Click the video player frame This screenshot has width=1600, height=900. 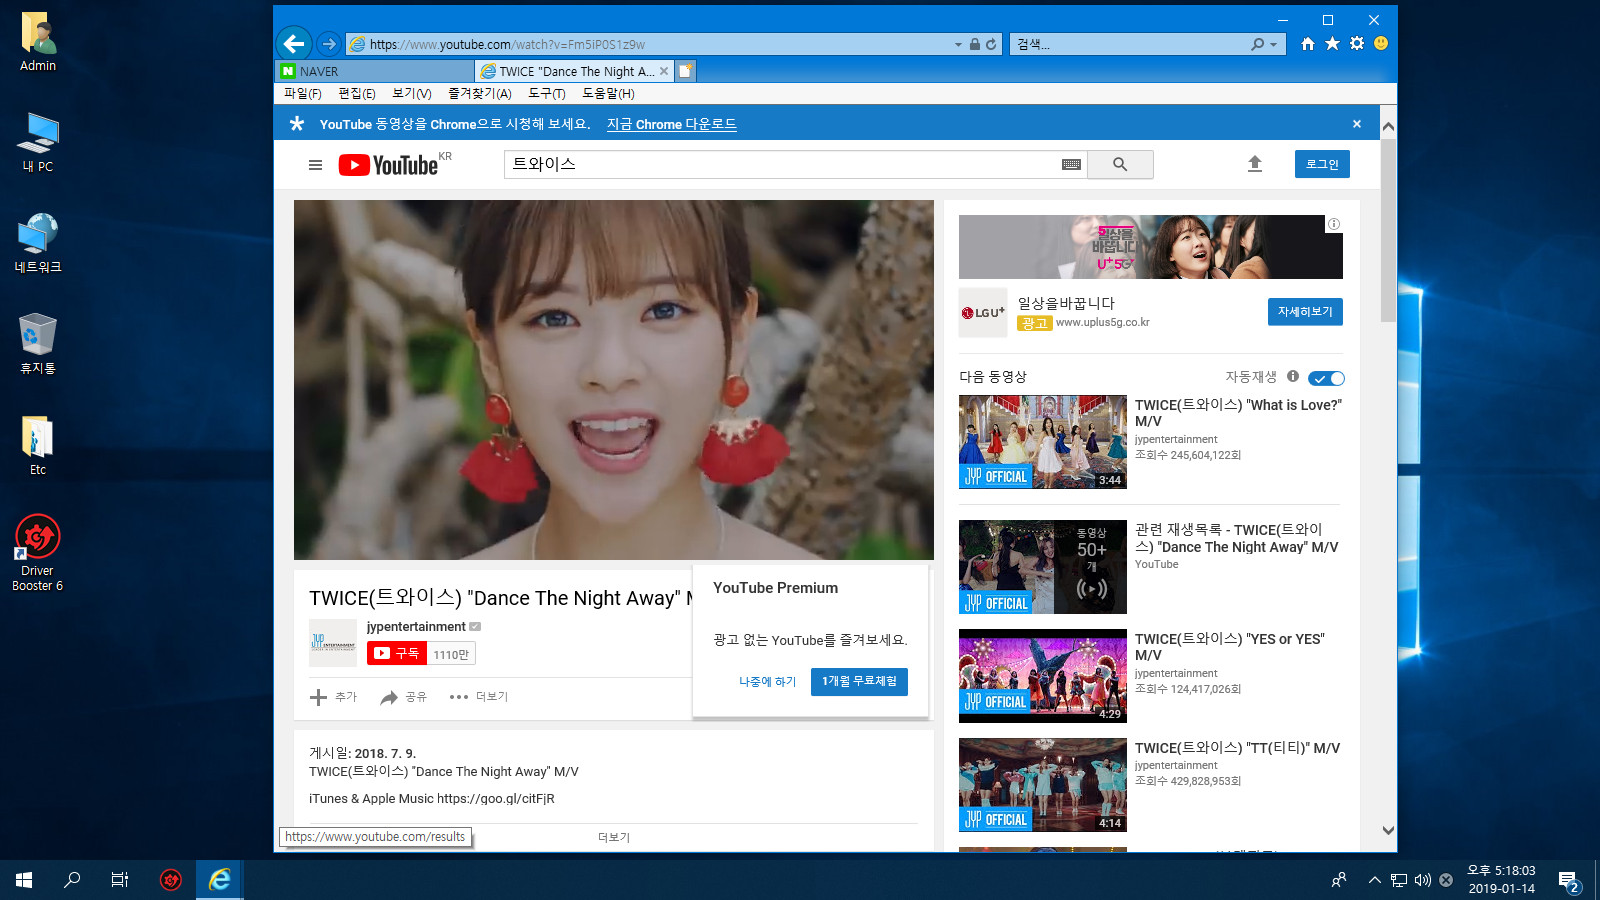pos(613,380)
